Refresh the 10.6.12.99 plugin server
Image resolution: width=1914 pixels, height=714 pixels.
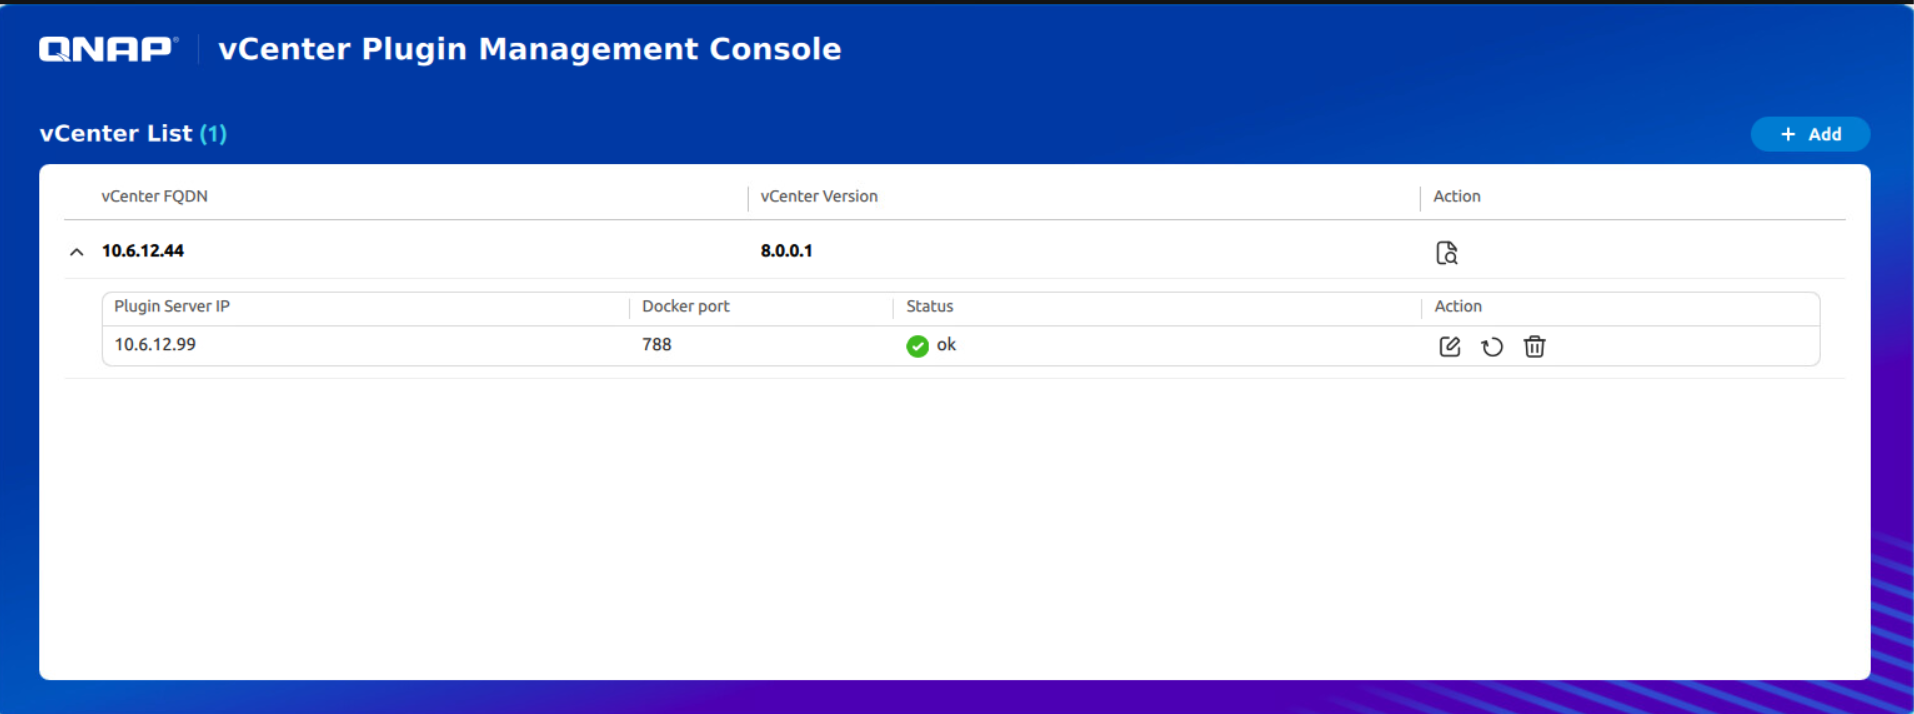1492,347
